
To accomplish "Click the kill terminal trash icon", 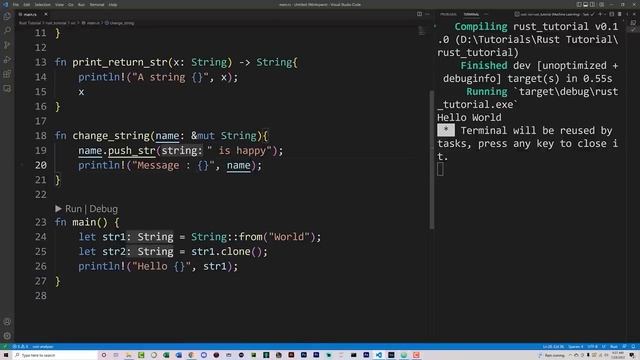I will pyautogui.click(x=619, y=14).
